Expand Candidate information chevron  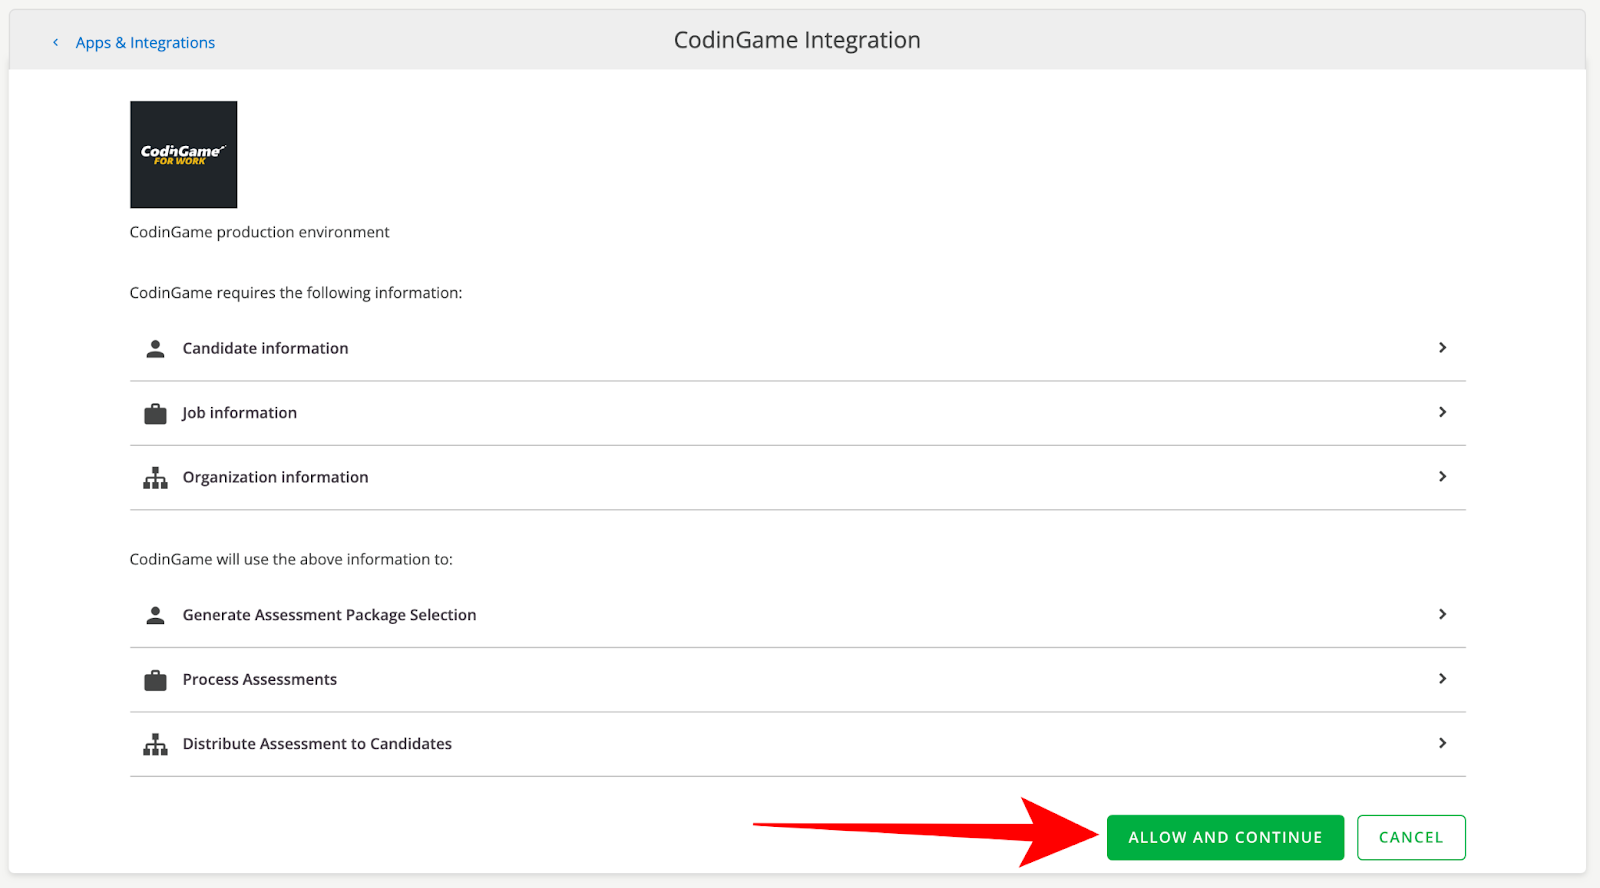1442,347
